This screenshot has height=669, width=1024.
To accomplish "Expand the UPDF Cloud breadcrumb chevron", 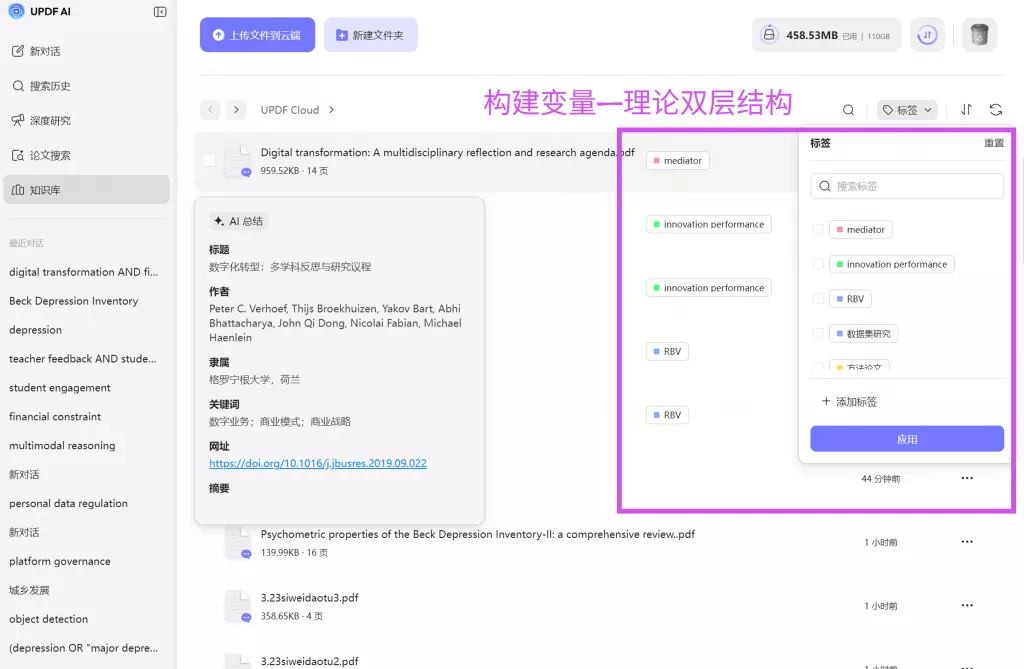I will (332, 110).
